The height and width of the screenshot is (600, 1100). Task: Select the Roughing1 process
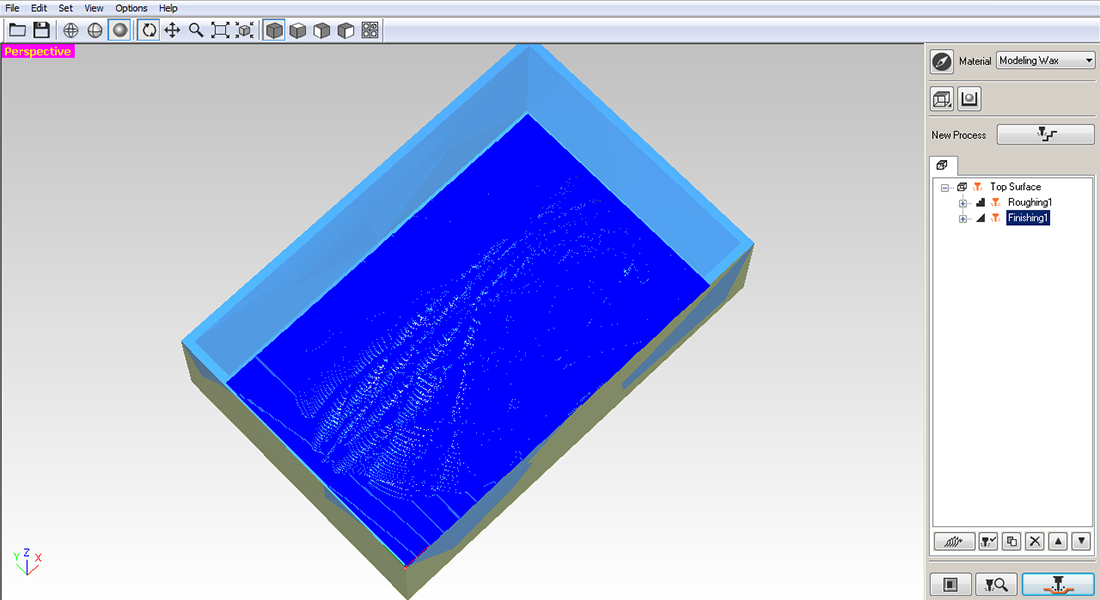click(x=1029, y=202)
